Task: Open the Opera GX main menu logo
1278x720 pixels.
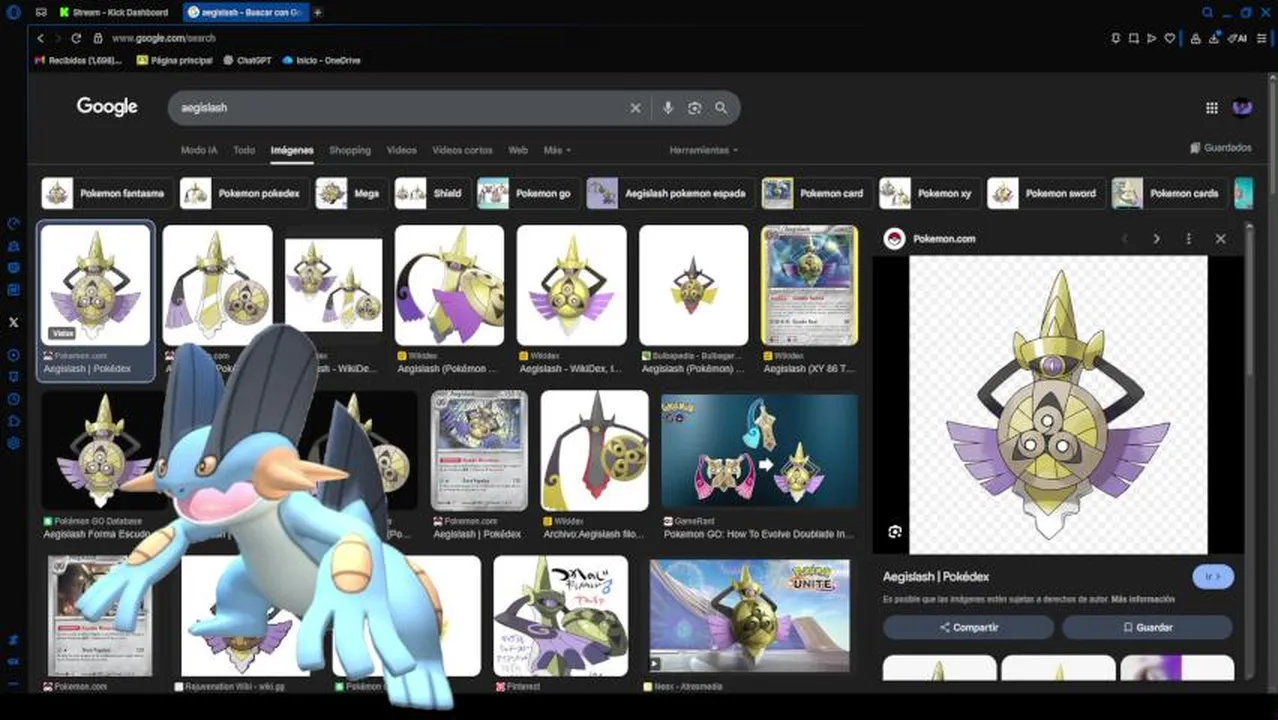Action: pyautogui.click(x=13, y=12)
